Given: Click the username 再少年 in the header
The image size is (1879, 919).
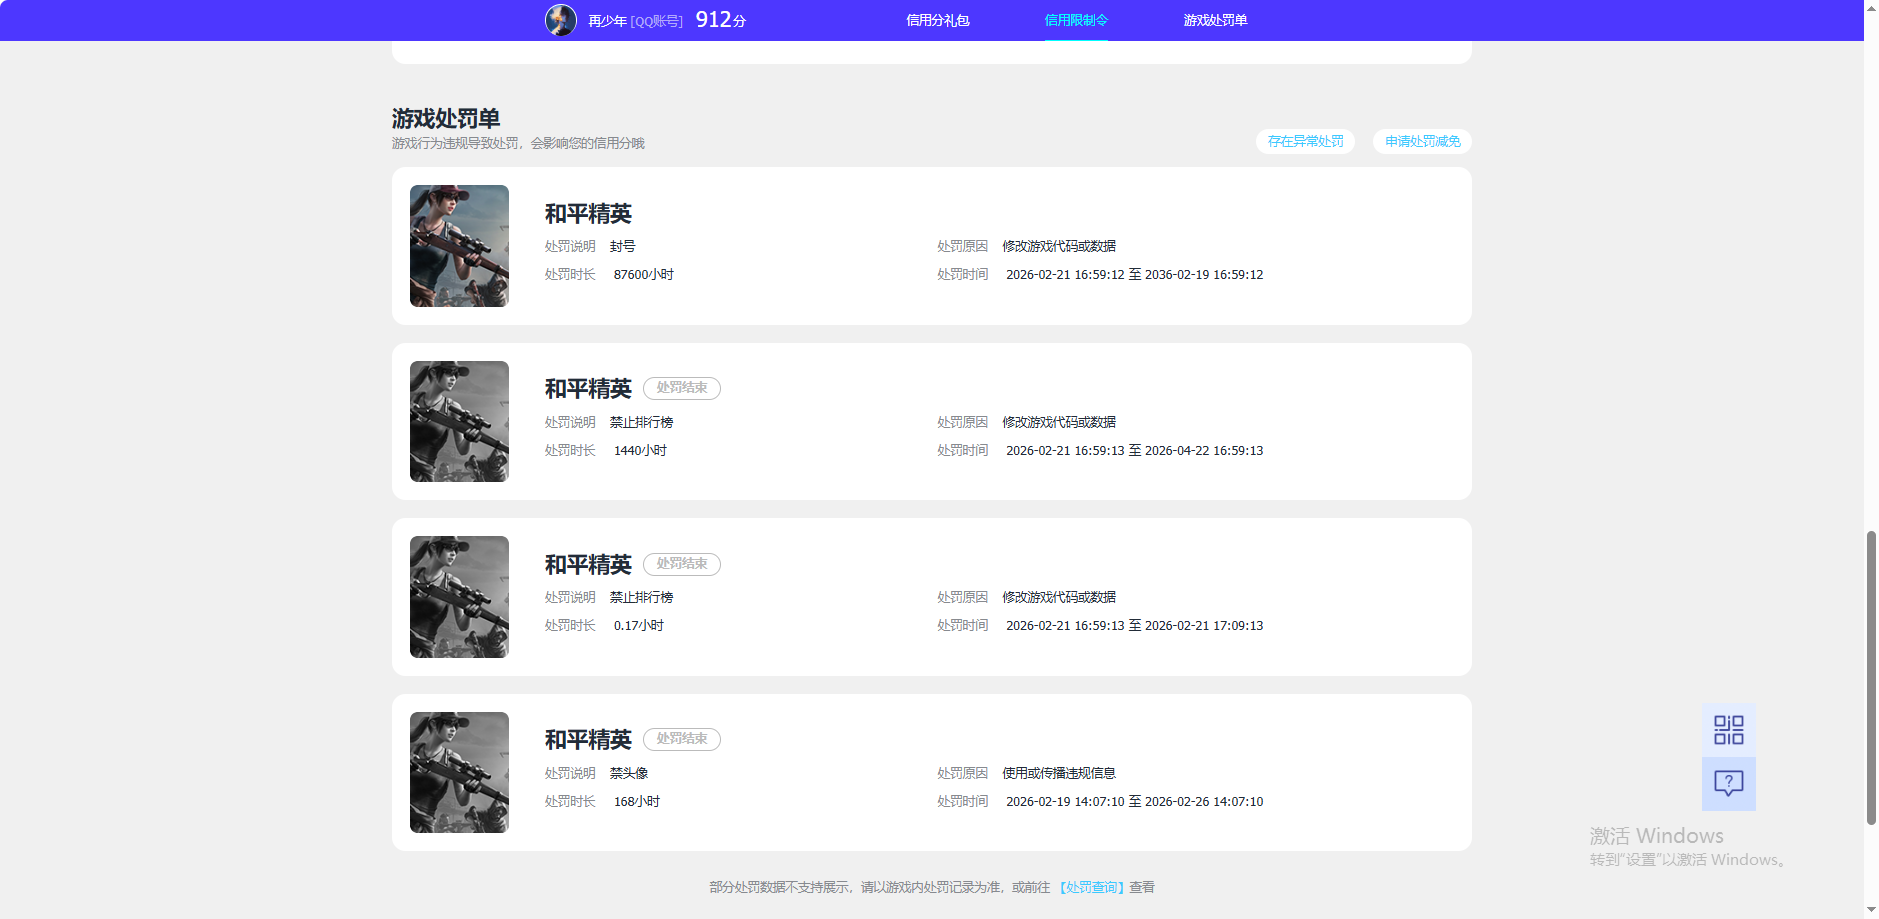Looking at the screenshot, I should 607,21.
